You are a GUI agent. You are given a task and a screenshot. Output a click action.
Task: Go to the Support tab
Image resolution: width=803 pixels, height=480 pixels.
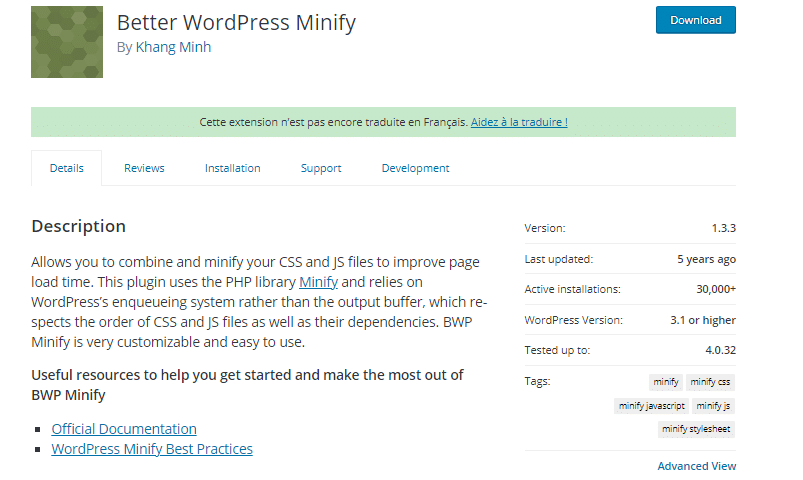321,168
